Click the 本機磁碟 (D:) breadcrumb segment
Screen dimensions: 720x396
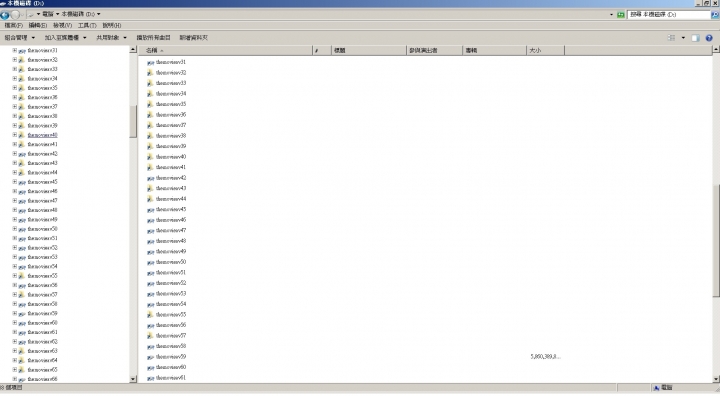click(x=78, y=15)
